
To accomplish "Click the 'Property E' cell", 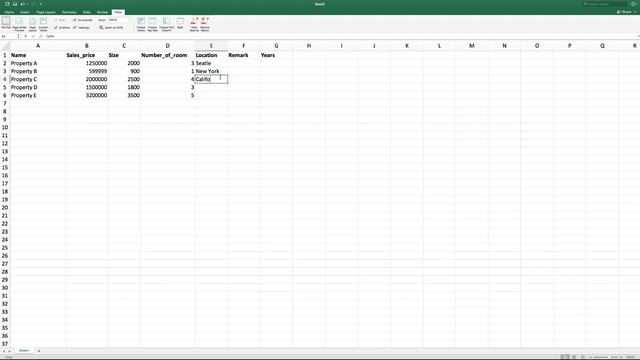I will pyautogui.click(x=38, y=95).
